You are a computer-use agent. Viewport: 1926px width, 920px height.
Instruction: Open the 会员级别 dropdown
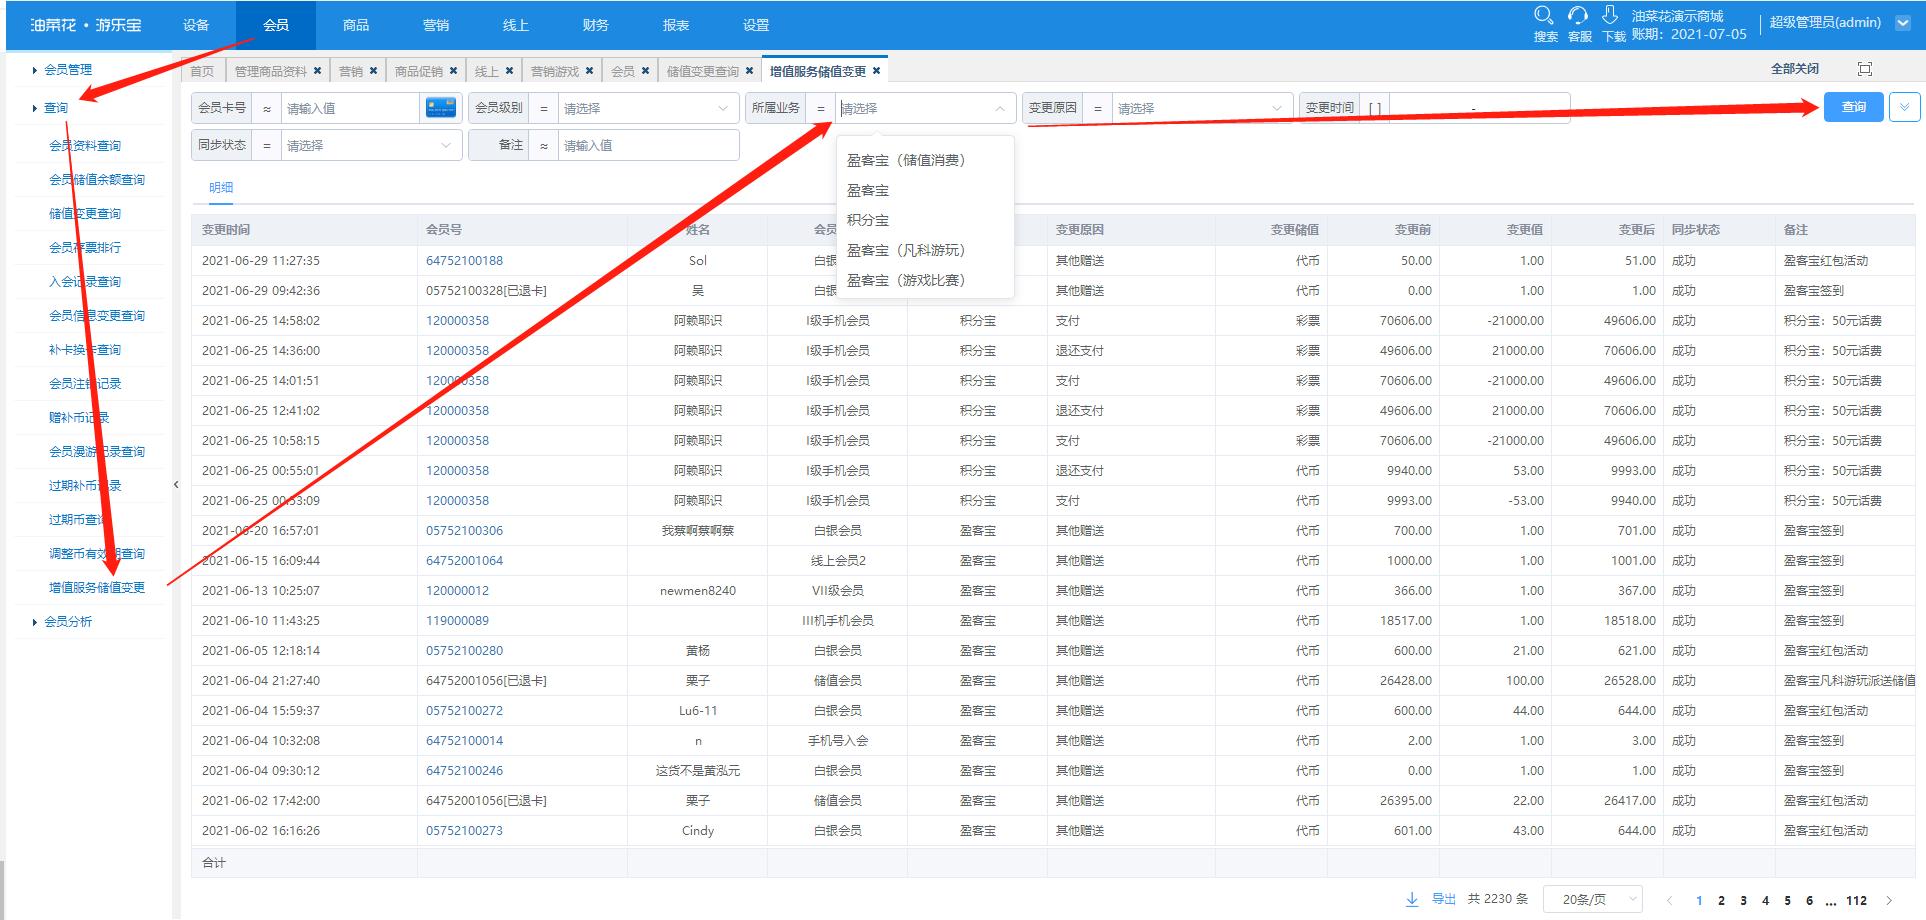[648, 108]
